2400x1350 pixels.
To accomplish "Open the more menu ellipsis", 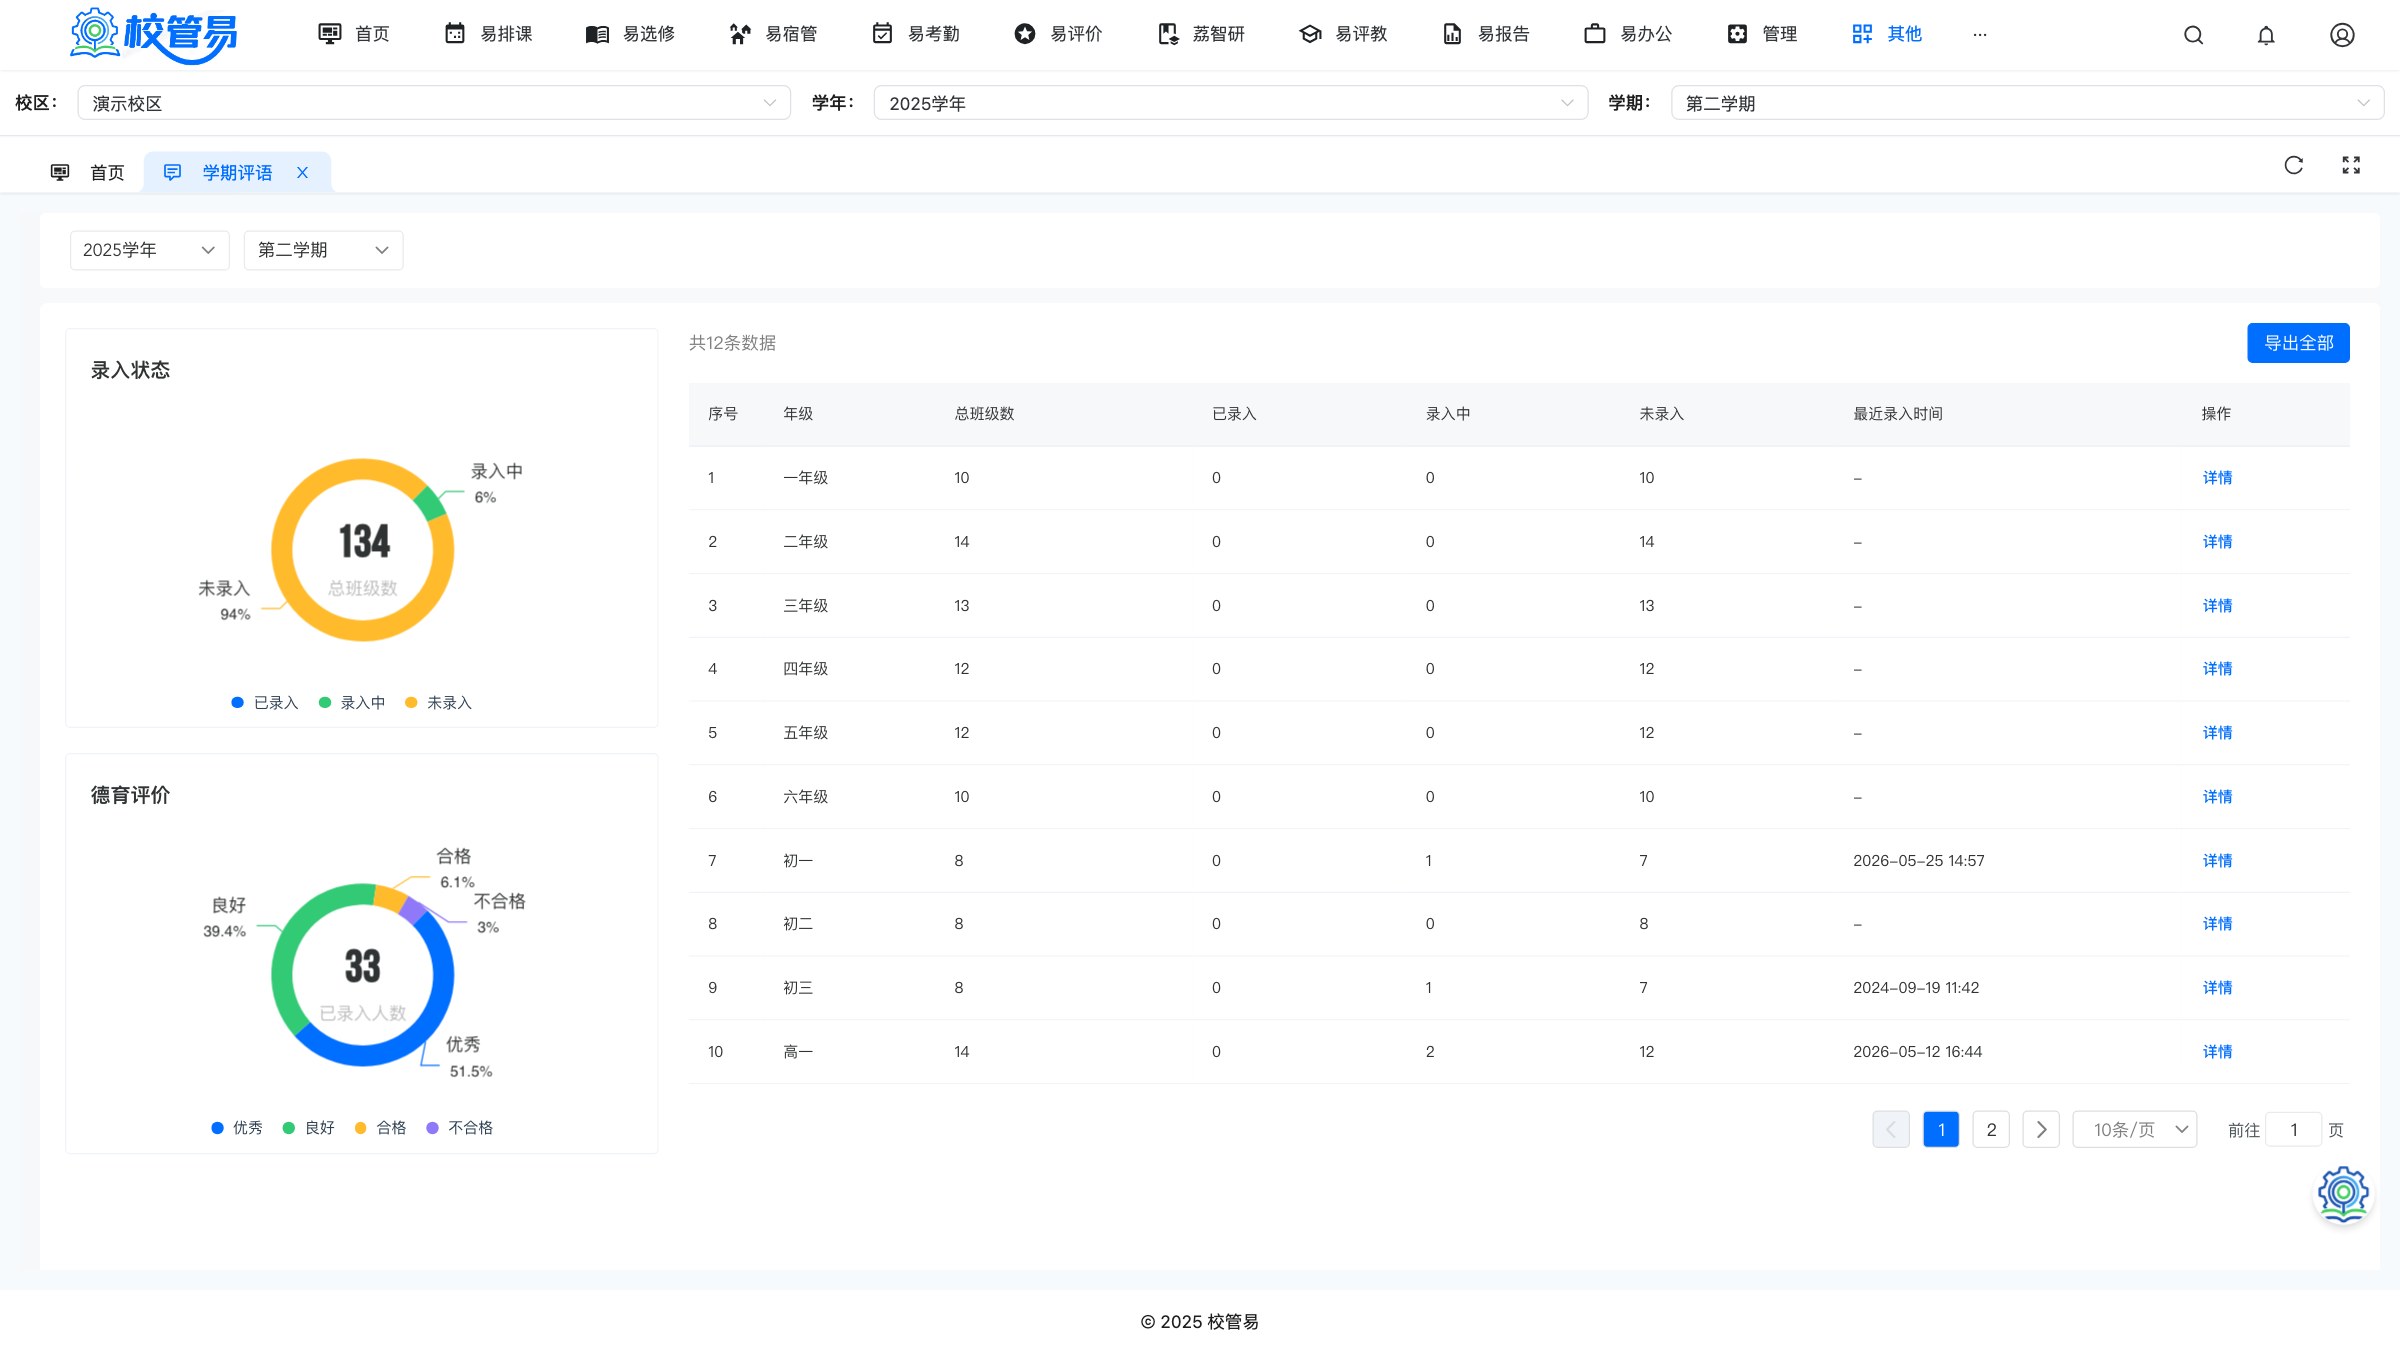I will [1980, 34].
